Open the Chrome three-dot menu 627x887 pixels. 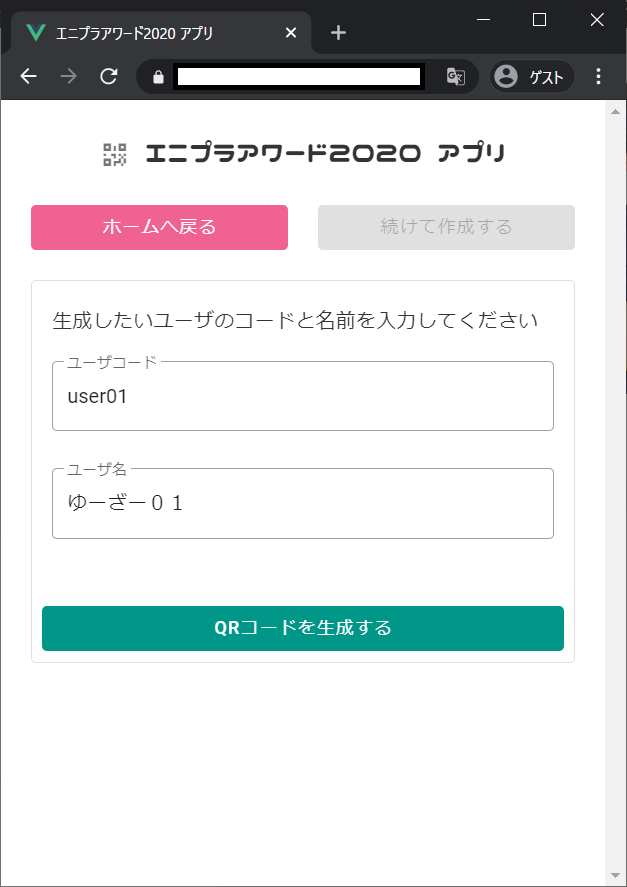click(598, 76)
